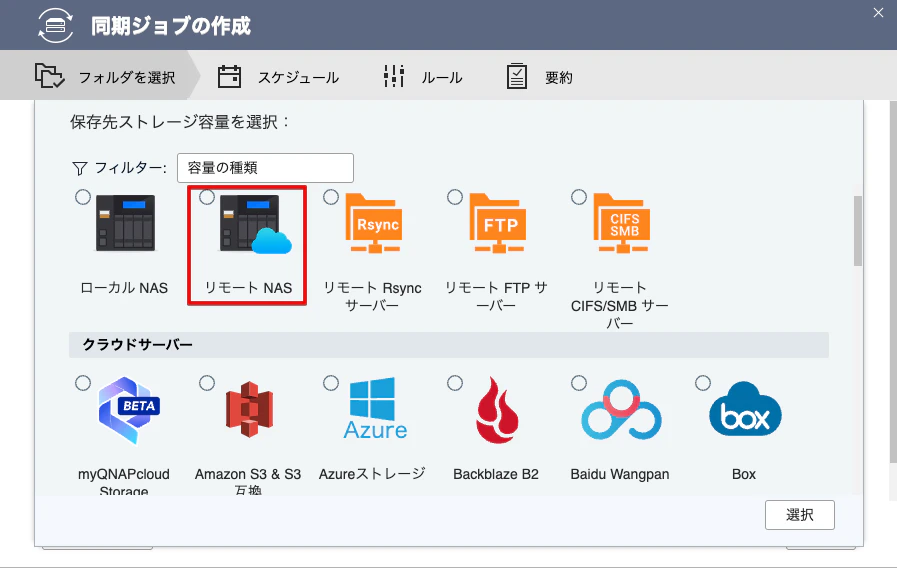Screen dimensions: 897x568
Task: Close the 同期ジョブの作成 dialog
Action: [x=879, y=13]
